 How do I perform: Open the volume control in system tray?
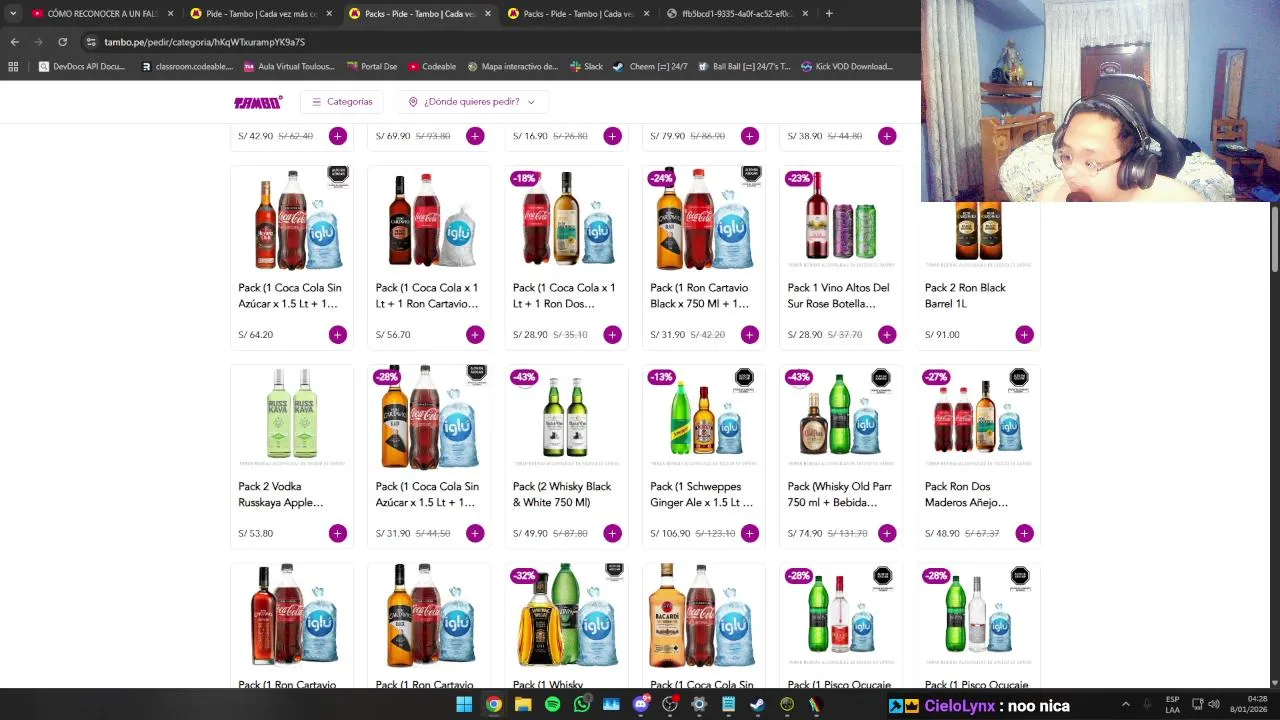(1214, 705)
